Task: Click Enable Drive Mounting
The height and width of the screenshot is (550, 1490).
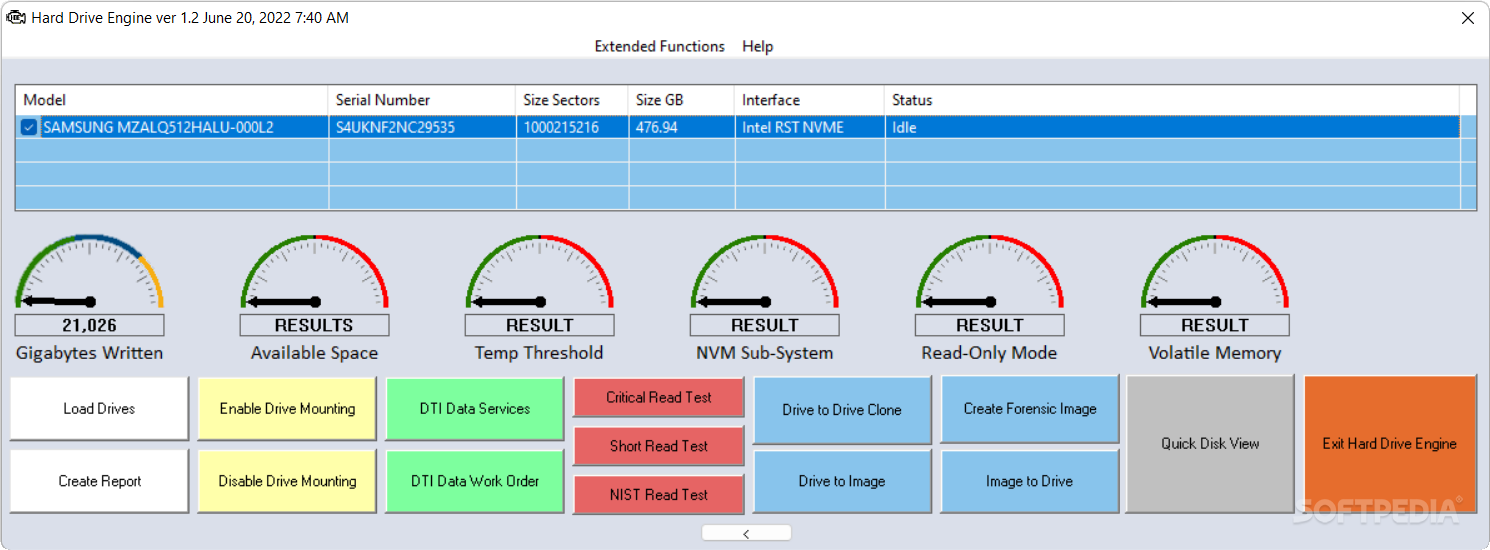Action: pos(287,408)
